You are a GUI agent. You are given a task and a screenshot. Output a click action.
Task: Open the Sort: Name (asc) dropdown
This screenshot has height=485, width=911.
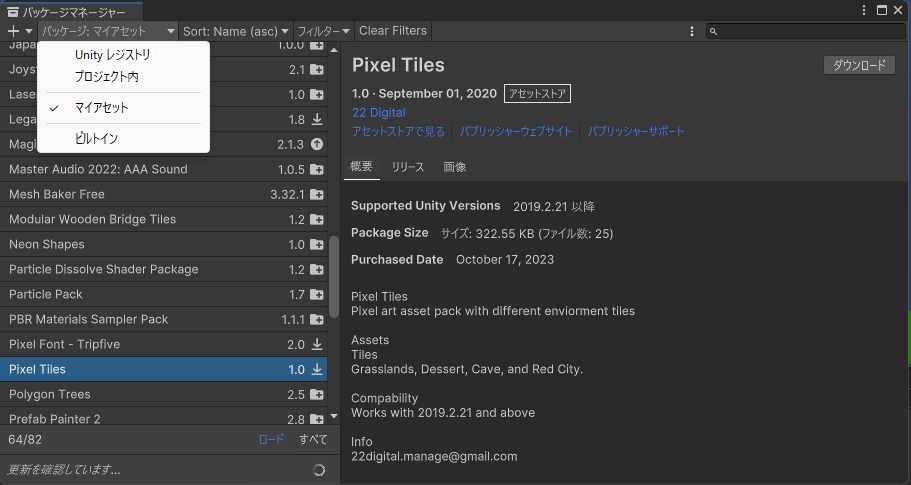coord(236,31)
